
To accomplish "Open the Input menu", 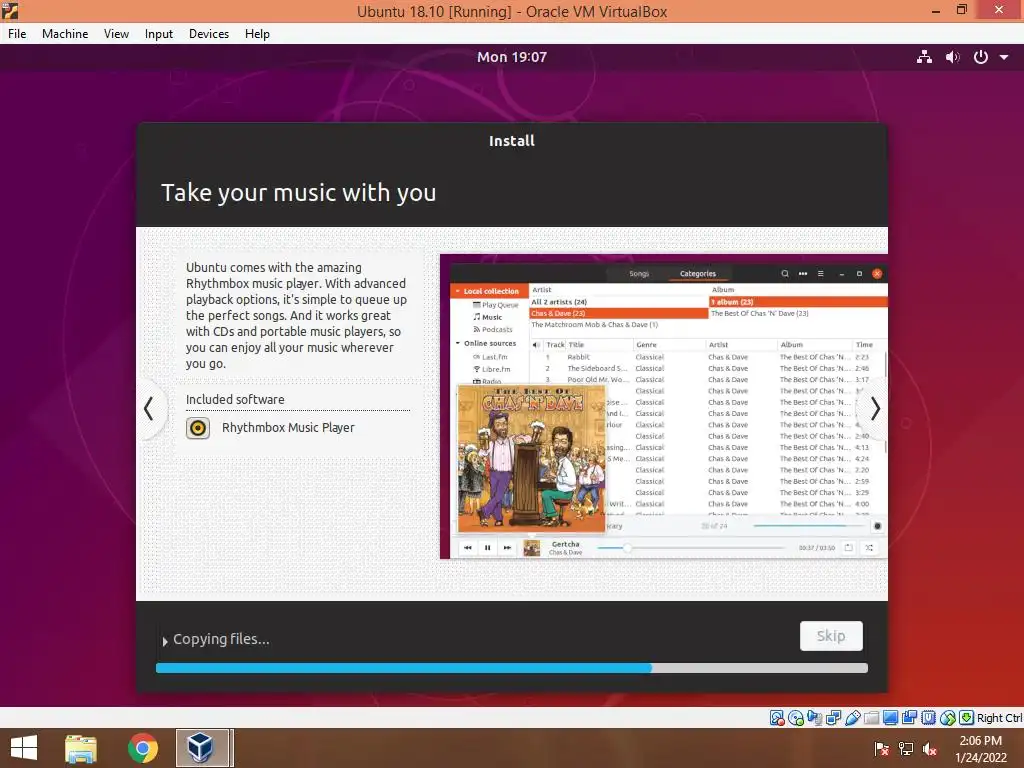I will 159,34.
